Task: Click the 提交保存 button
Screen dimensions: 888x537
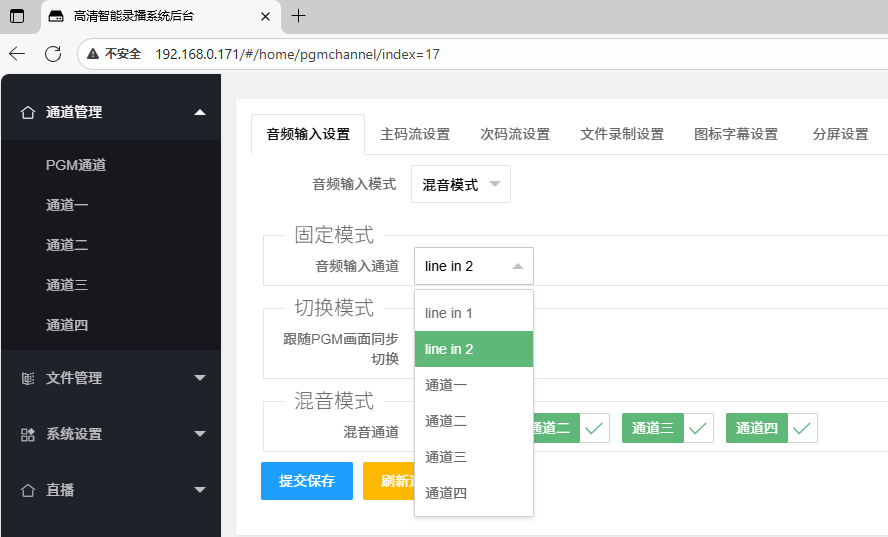Action: [x=307, y=481]
